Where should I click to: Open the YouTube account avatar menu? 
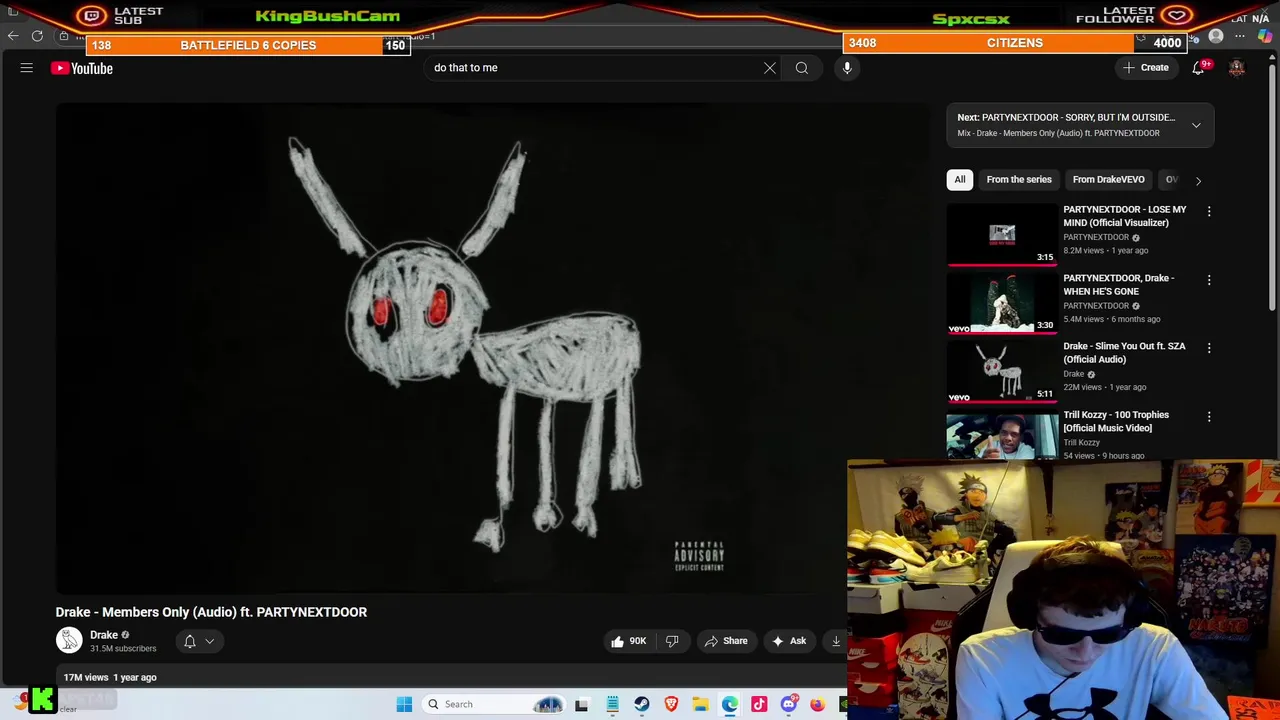click(x=1237, y=68)
